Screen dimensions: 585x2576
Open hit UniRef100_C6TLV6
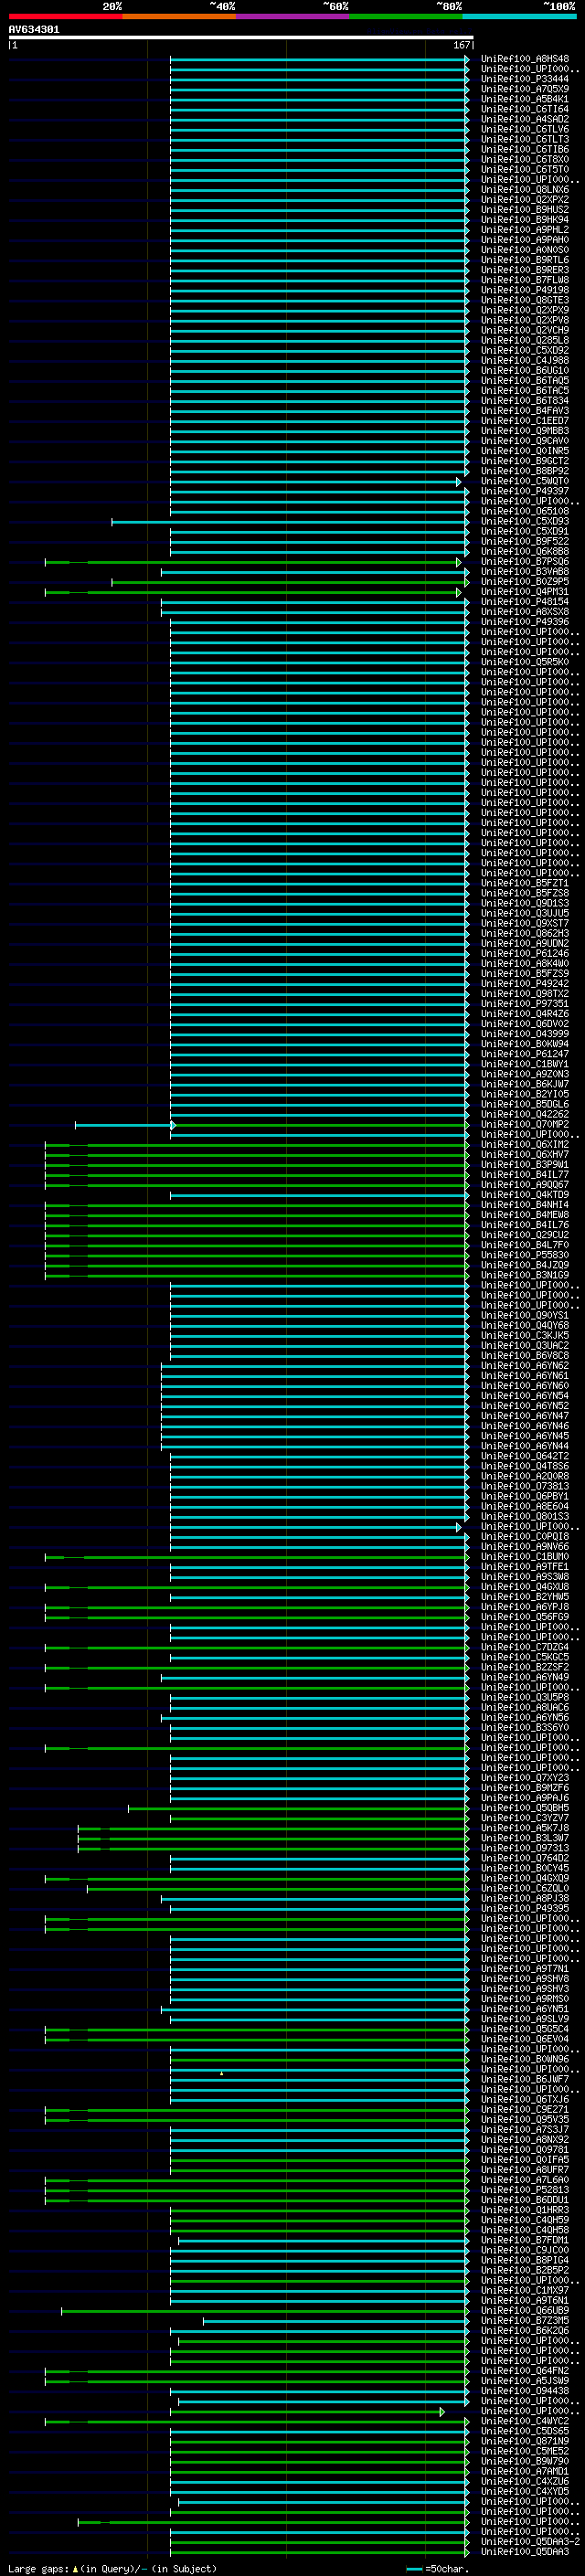pos(524,129)
